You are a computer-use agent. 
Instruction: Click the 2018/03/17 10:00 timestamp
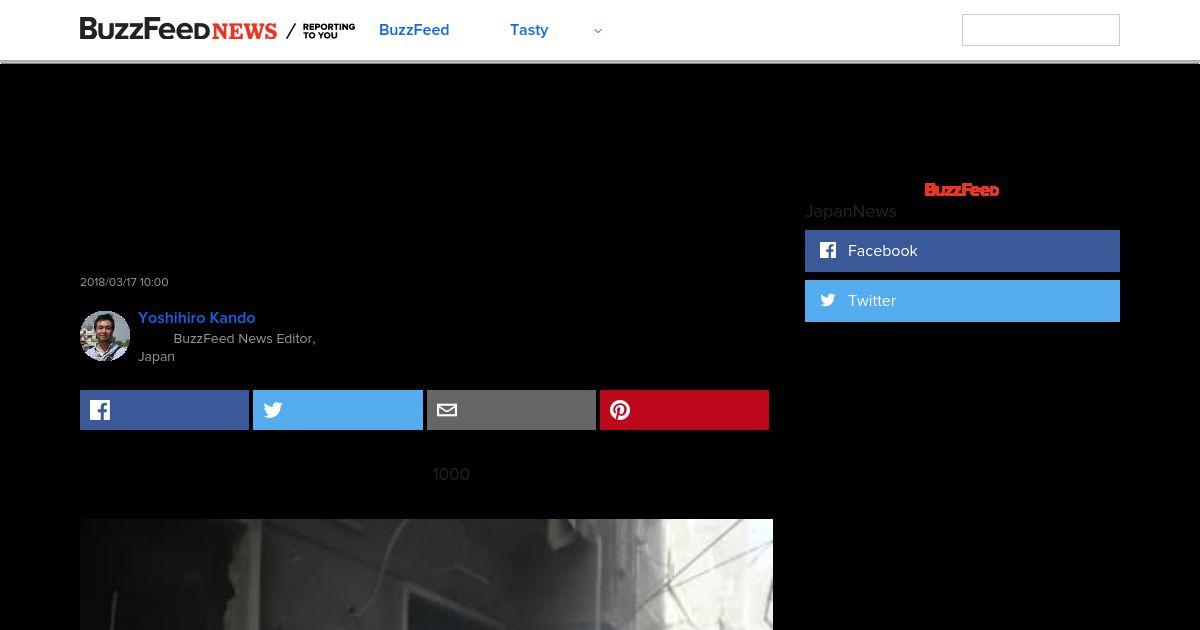[x=124, y=282]
